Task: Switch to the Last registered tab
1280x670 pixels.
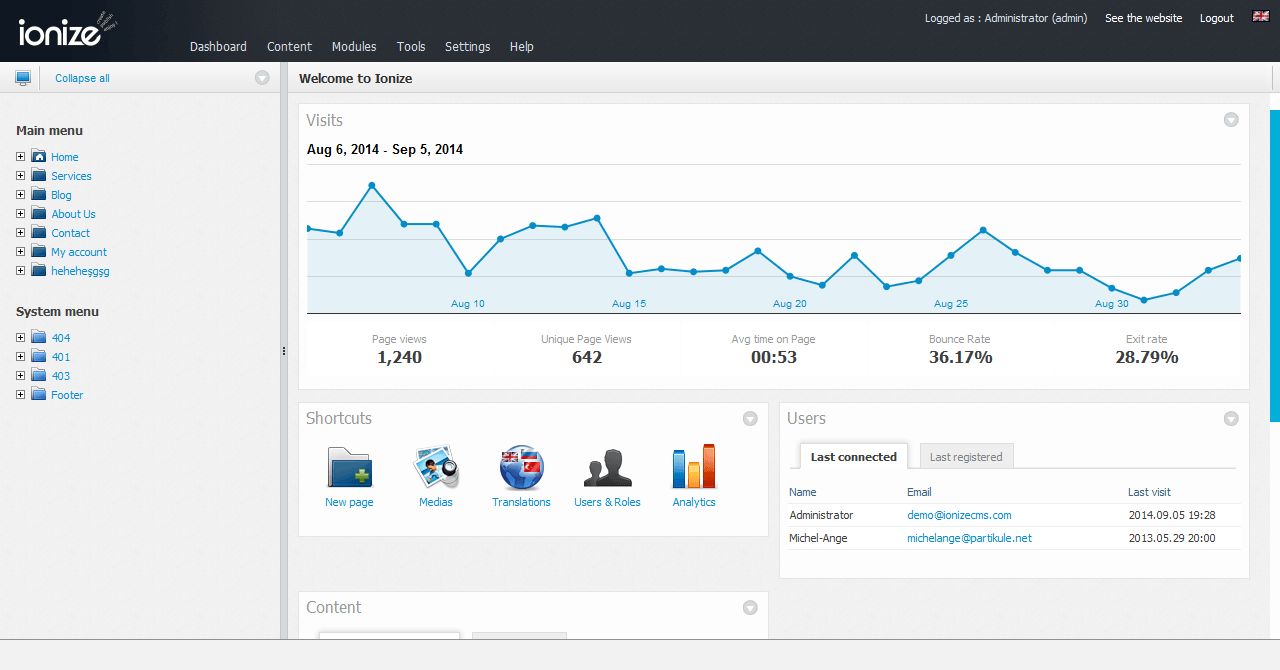Action: (x=966, y=456)
